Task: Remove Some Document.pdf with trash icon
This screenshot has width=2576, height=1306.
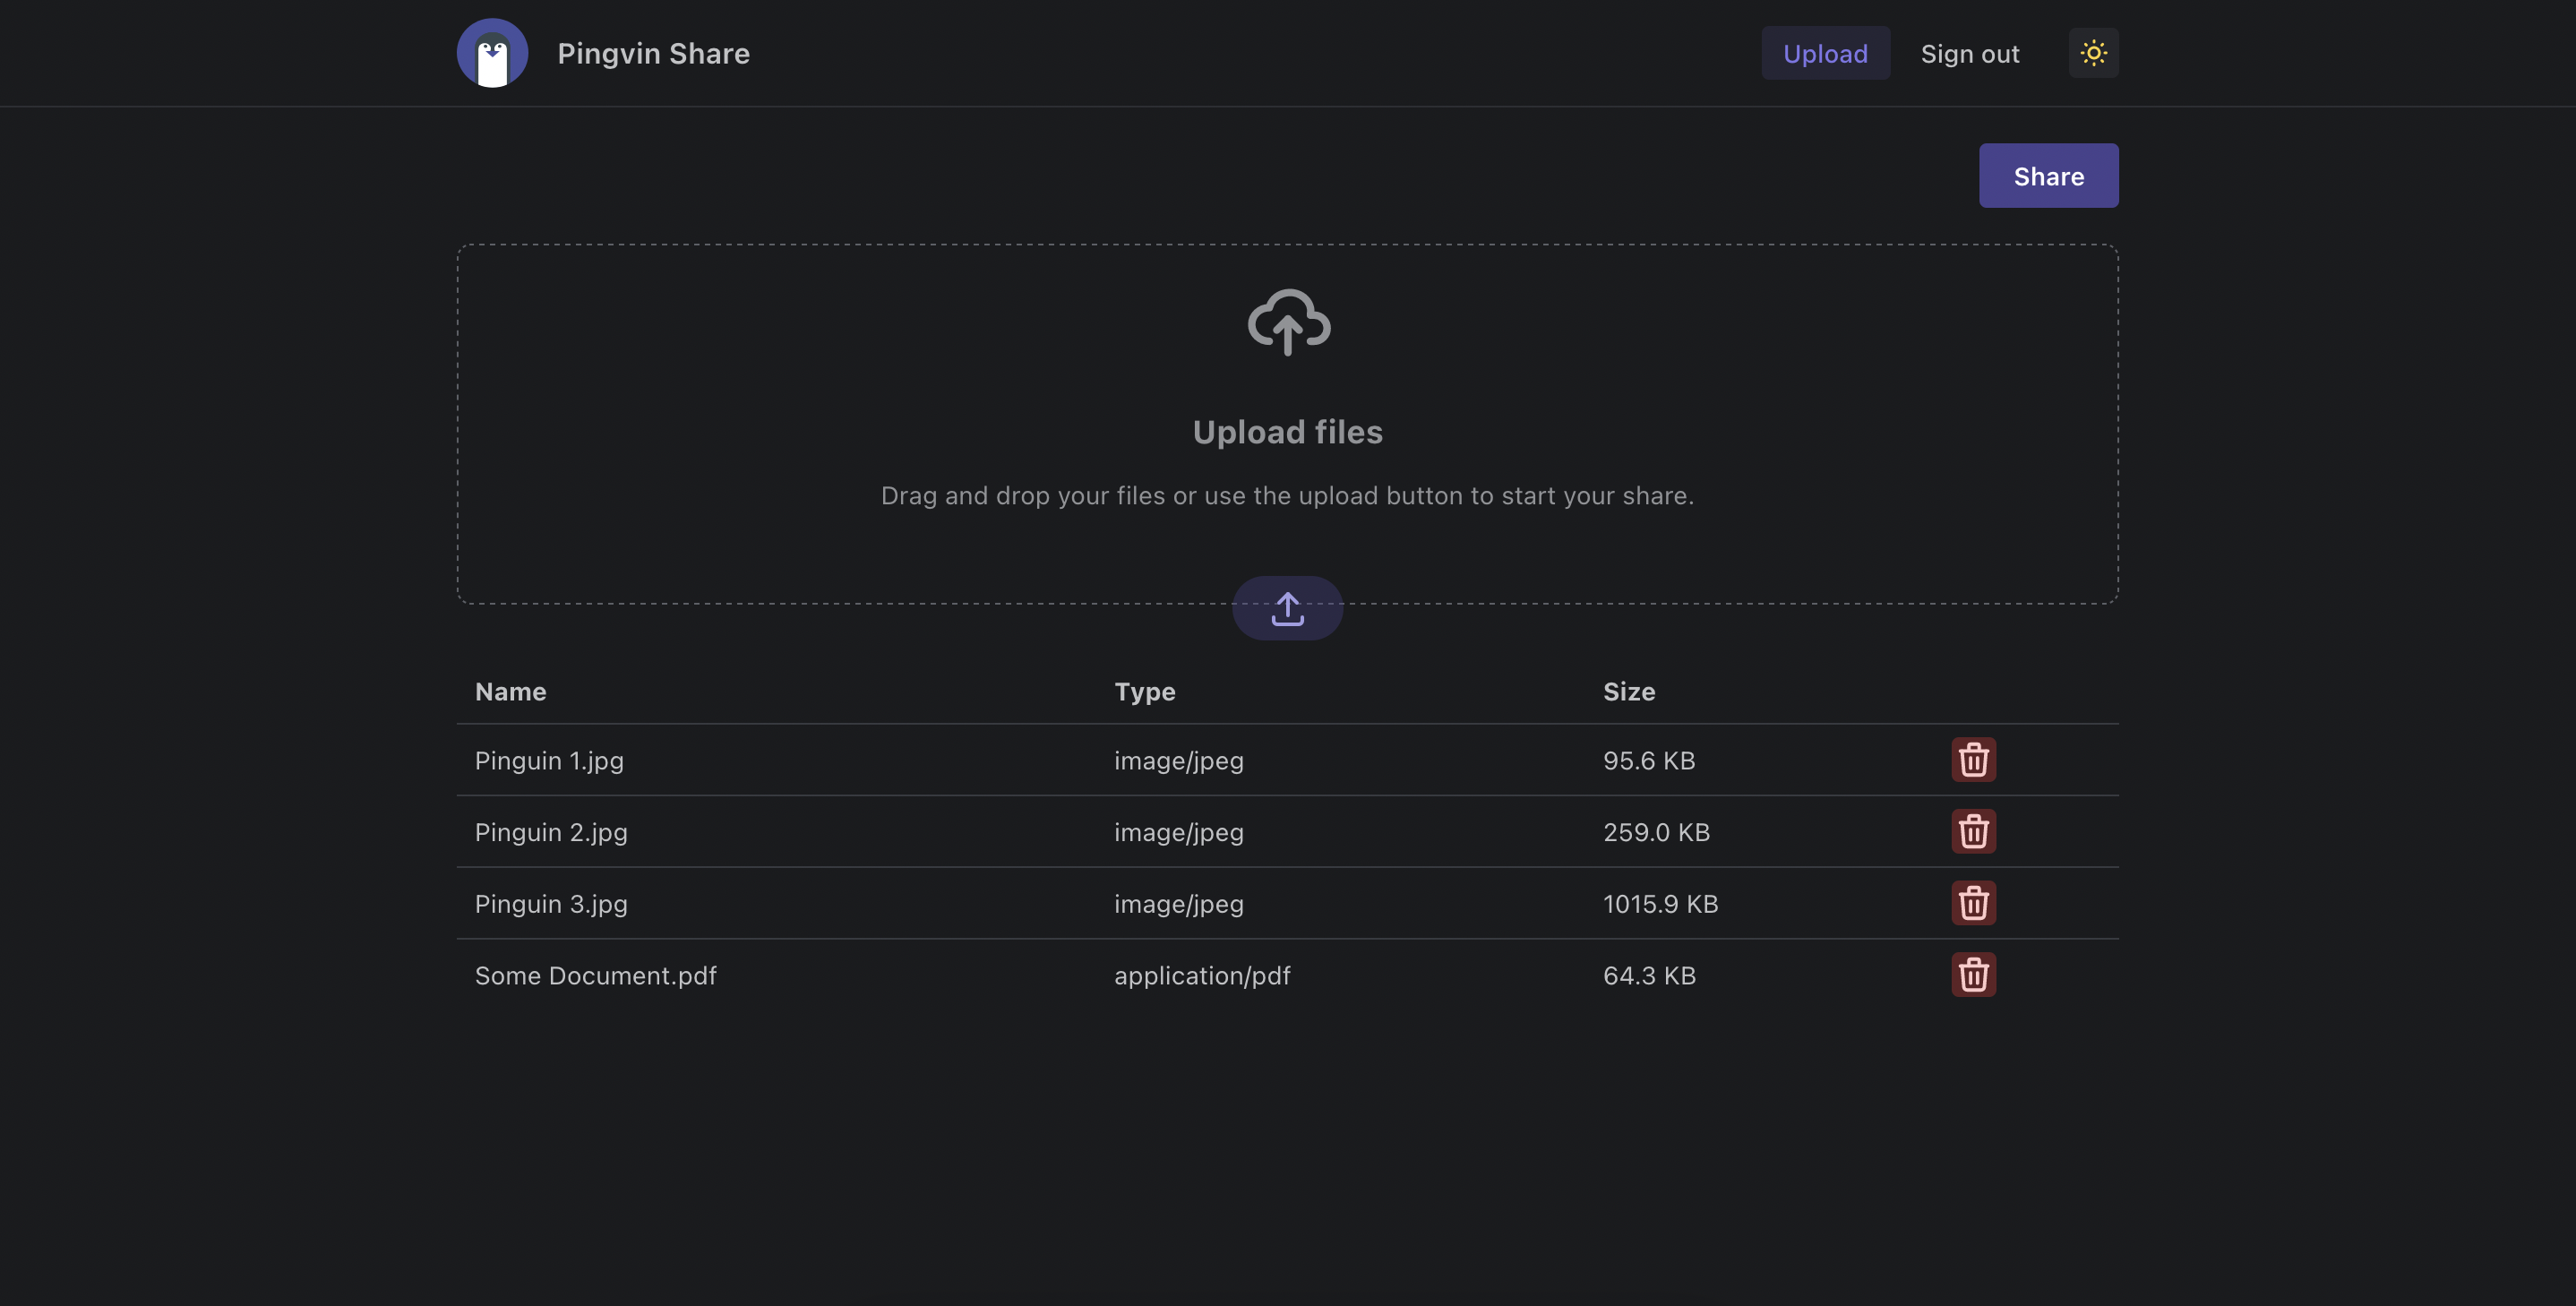Action: [1973, 975]
